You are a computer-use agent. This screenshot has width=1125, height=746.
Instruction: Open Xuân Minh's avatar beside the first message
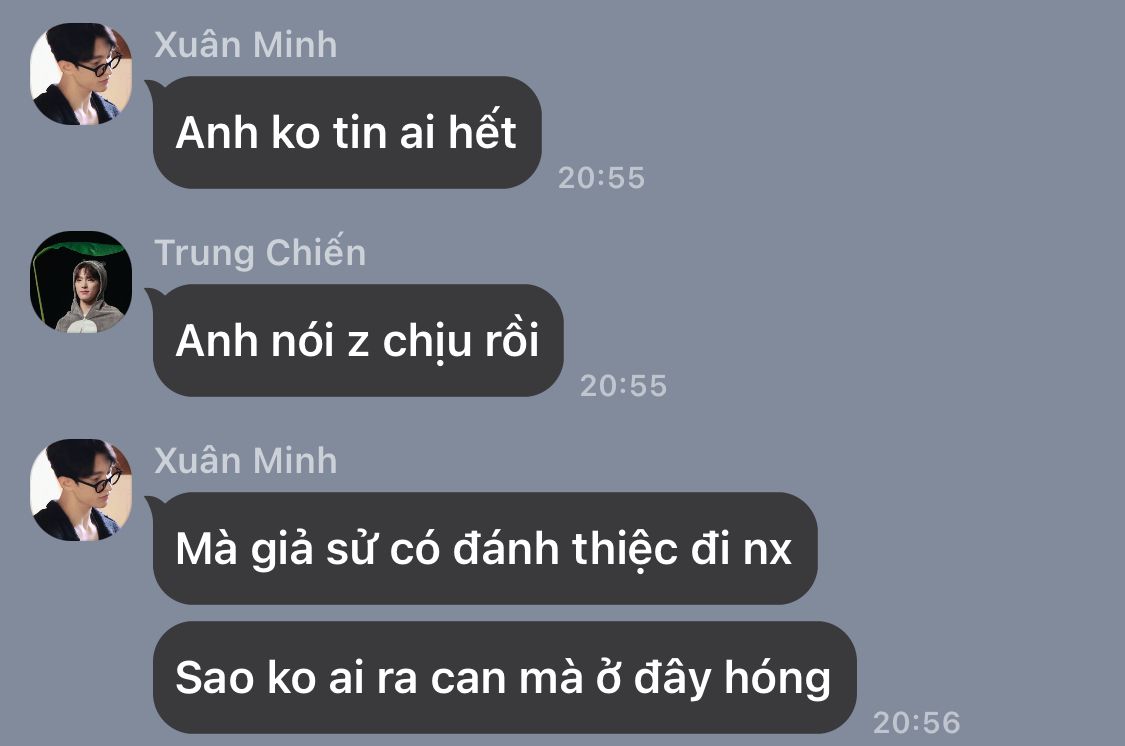click(81, 74)
